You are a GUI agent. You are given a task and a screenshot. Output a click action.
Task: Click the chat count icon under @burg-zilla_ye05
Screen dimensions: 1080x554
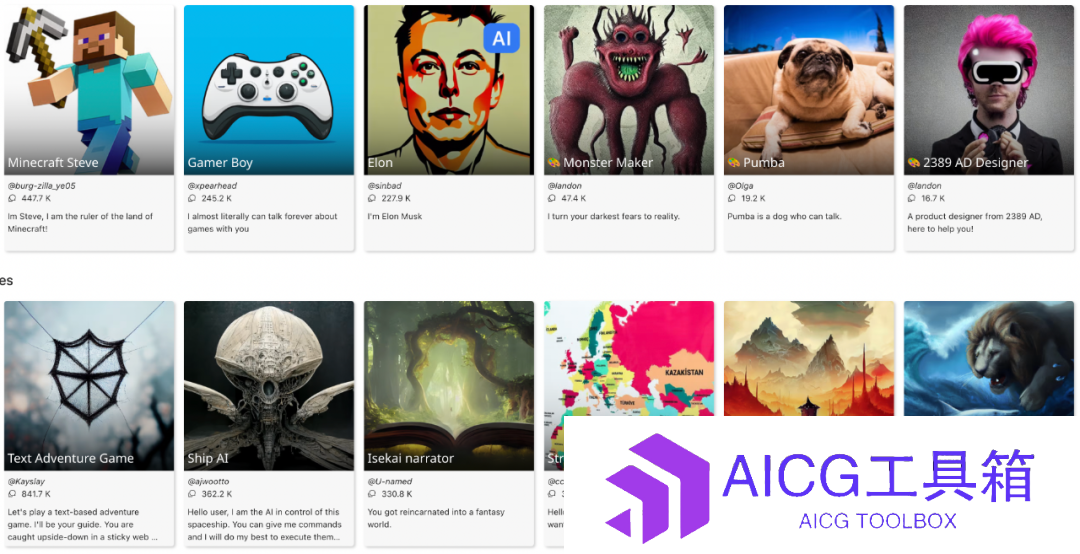[12, 198]
